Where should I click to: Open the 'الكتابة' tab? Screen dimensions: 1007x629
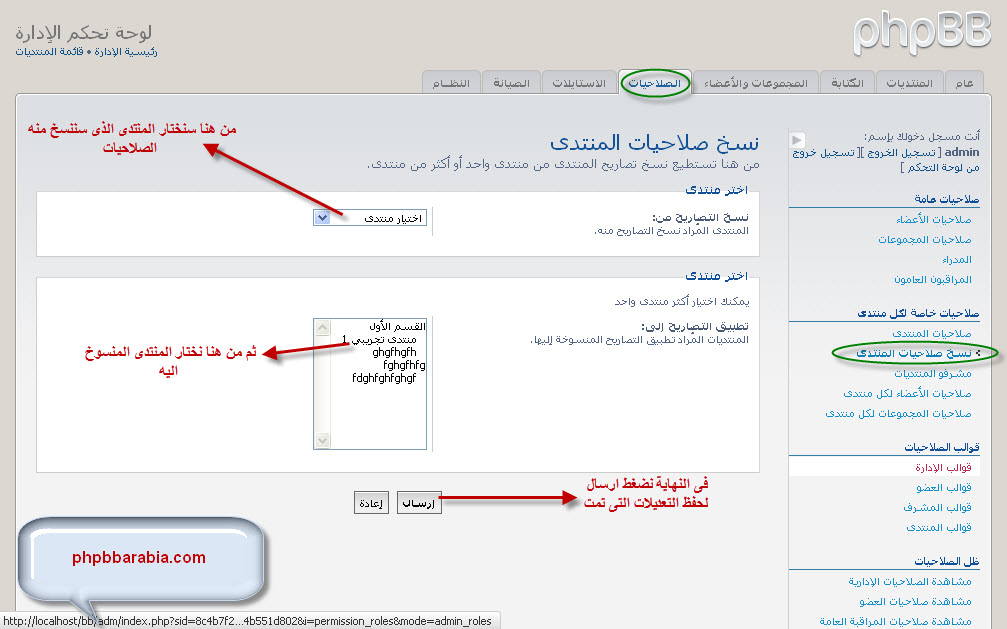click(x=847, y=83)
